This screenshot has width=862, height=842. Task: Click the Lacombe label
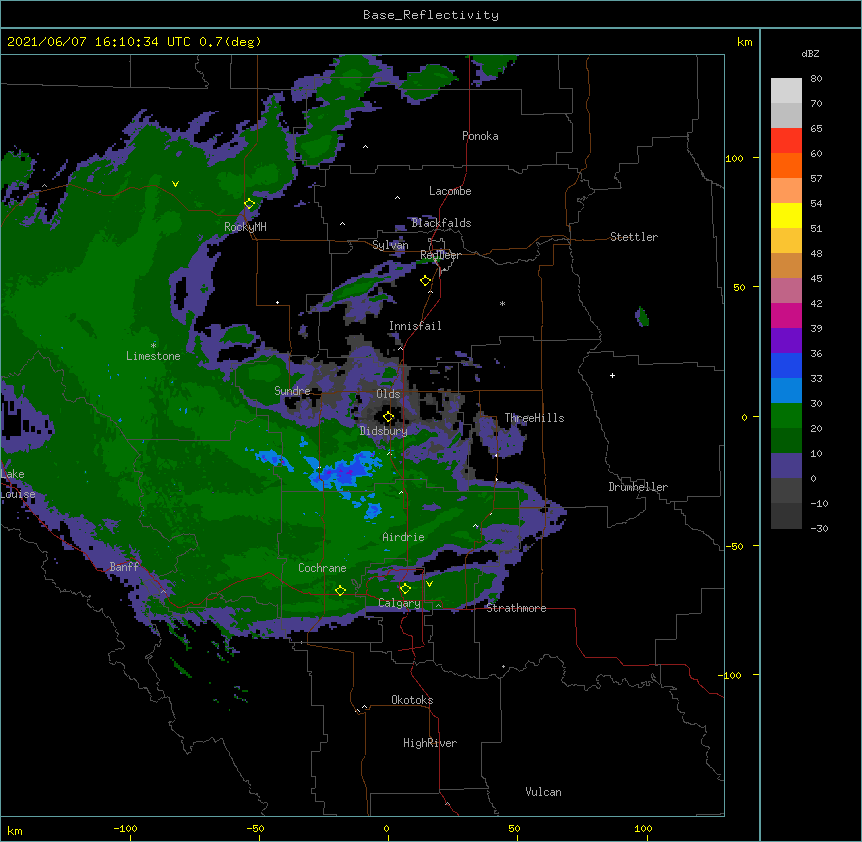tap(450, 191)
